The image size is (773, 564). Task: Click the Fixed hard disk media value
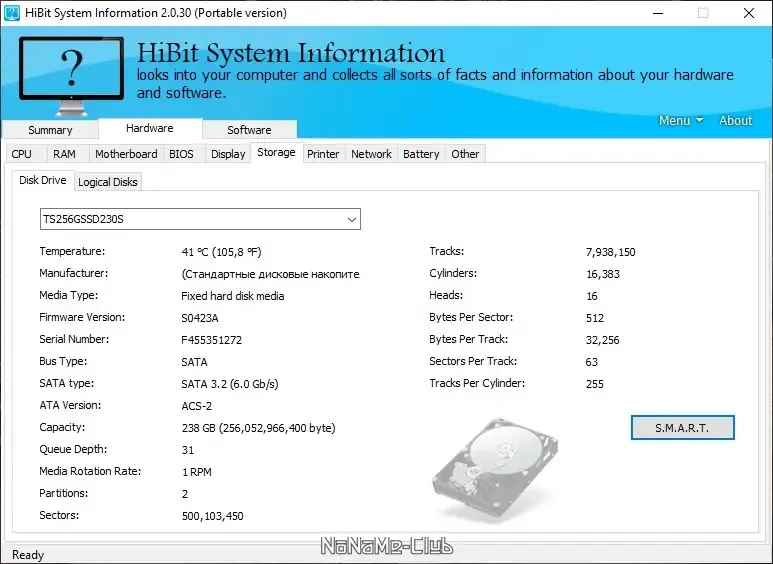[233, 296]
